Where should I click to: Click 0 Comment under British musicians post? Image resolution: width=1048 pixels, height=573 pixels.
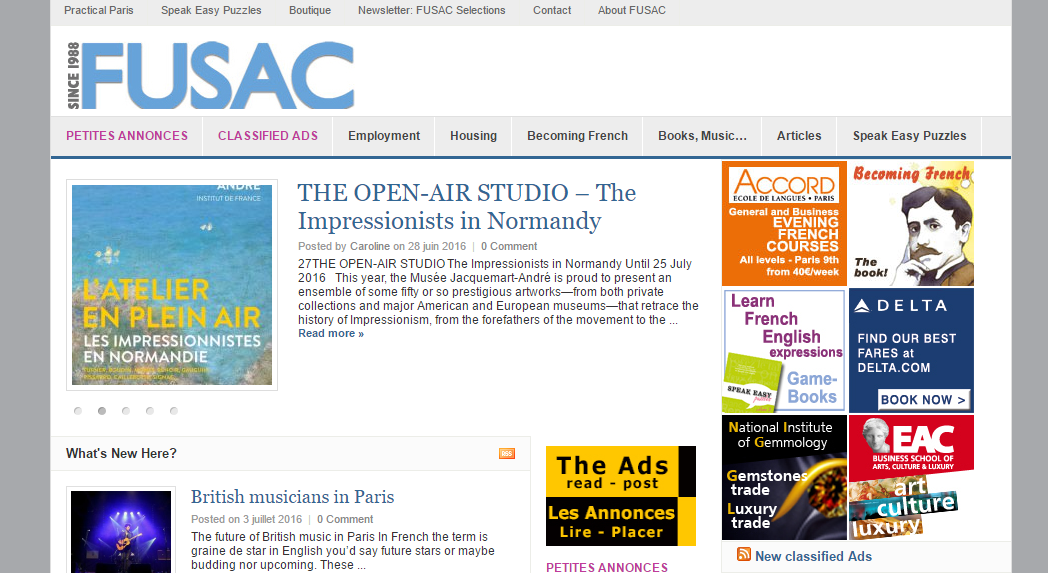tap(345, 519)
